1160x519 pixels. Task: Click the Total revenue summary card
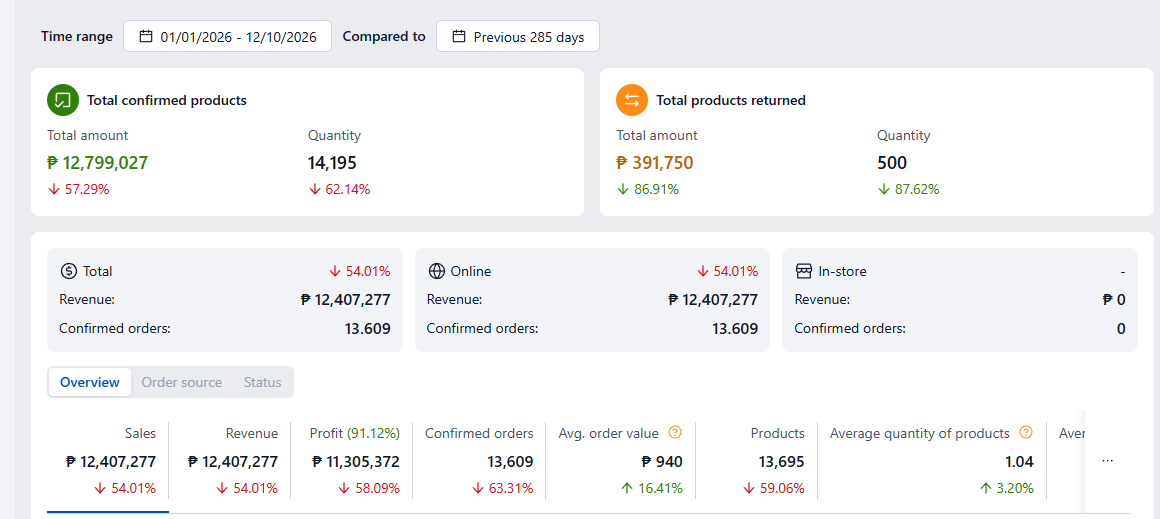tap(225, 299)
